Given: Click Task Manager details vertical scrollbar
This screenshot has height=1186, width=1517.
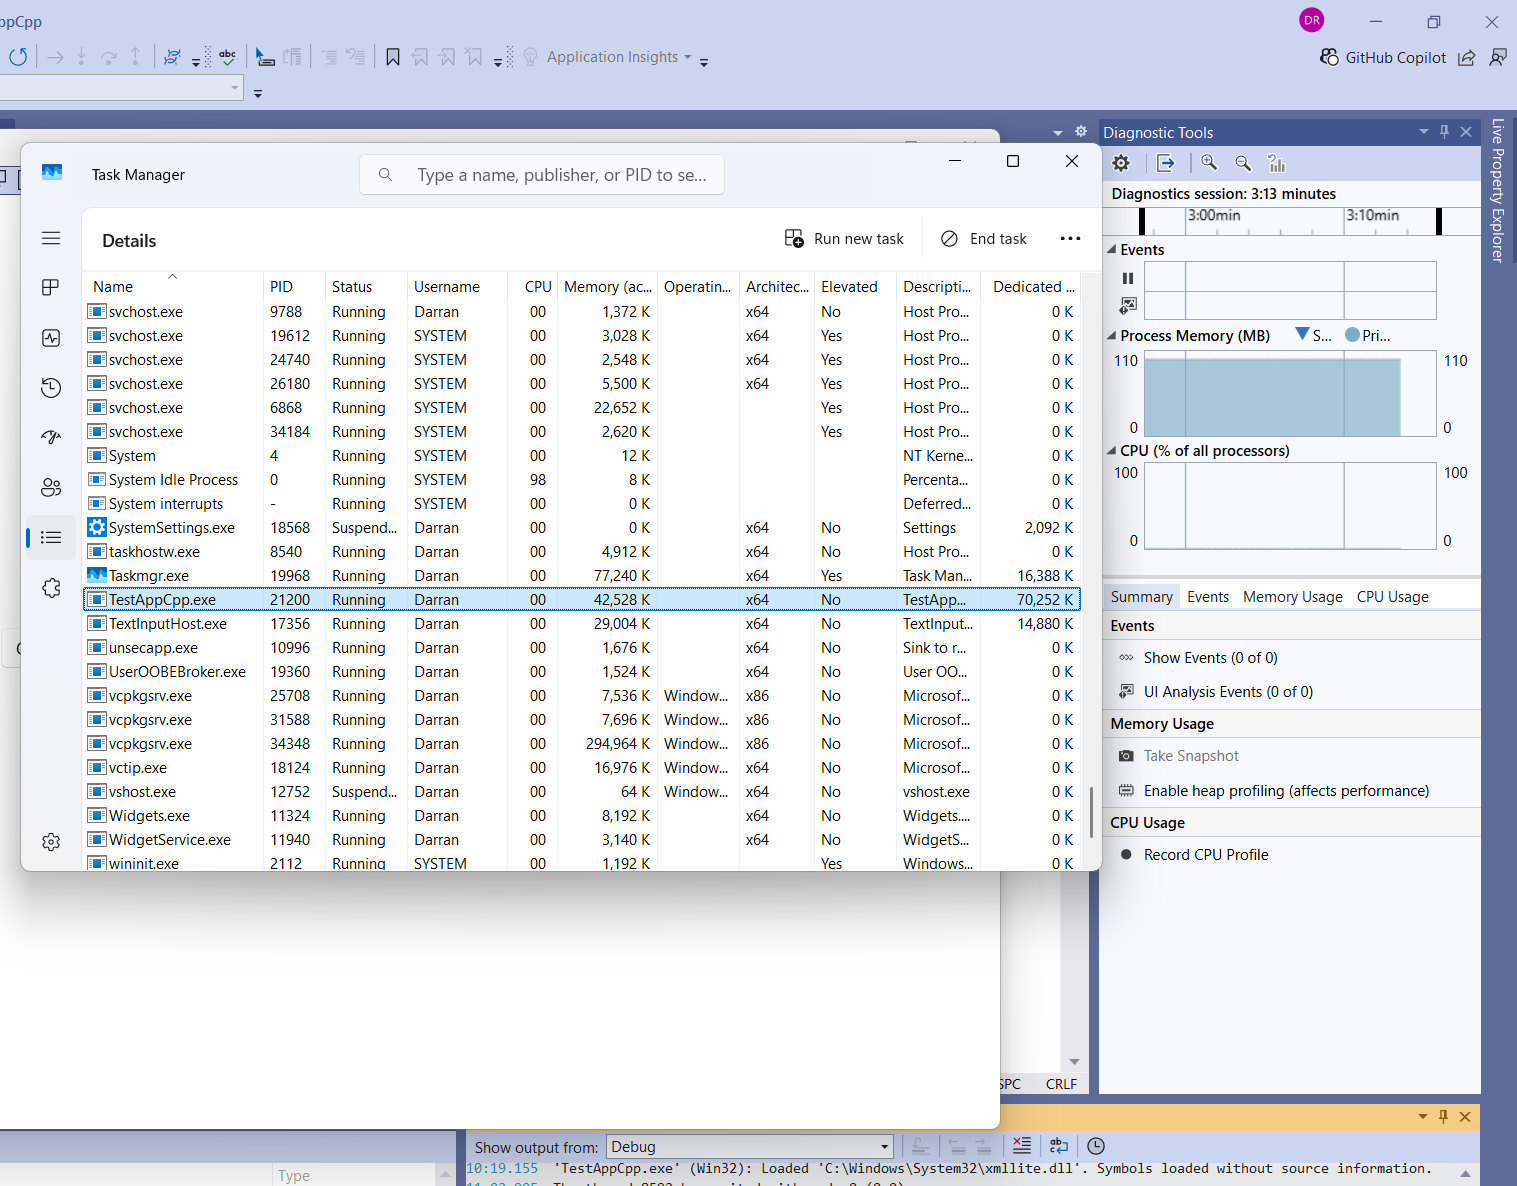Looking at the screenshot, I should click(1090, 810).
